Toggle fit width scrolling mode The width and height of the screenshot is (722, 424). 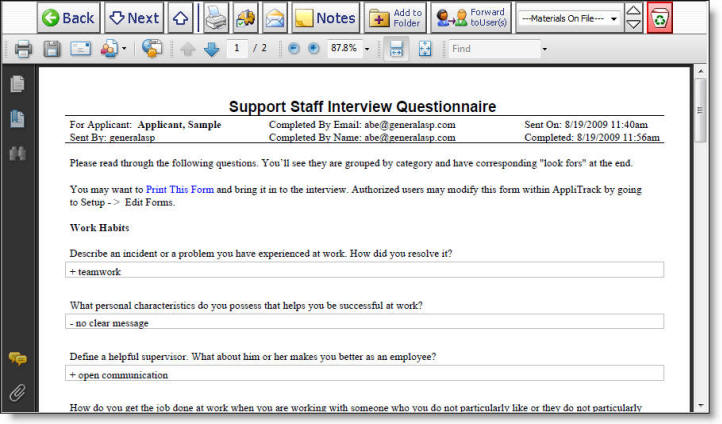tap(396, 48)
